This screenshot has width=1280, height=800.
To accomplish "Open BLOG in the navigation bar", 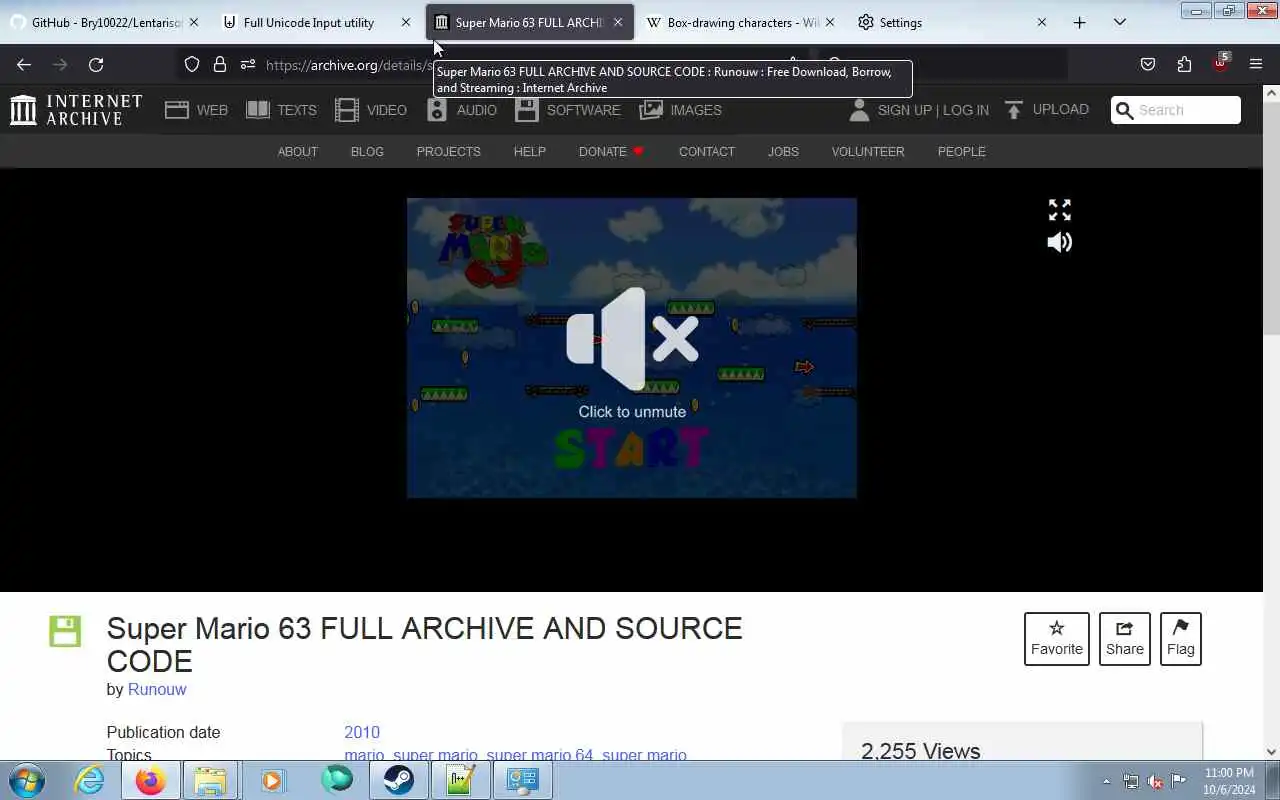I will (367, 152).
